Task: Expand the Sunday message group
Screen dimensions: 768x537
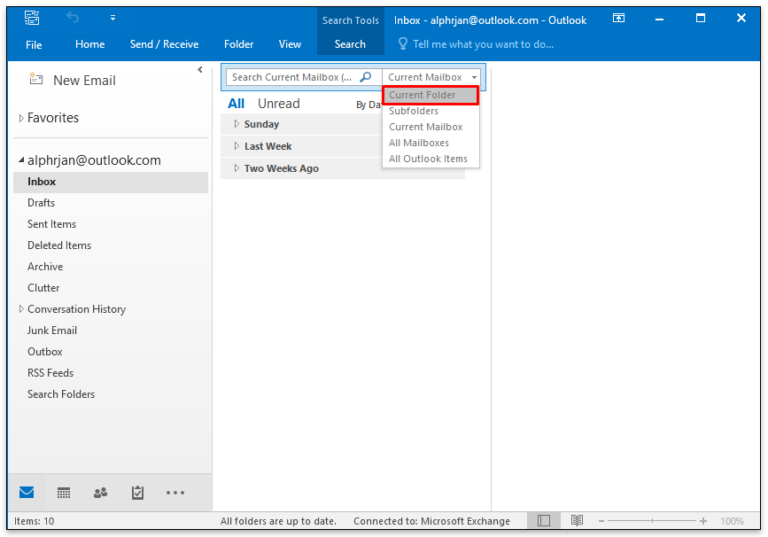Action: point(237,124)
